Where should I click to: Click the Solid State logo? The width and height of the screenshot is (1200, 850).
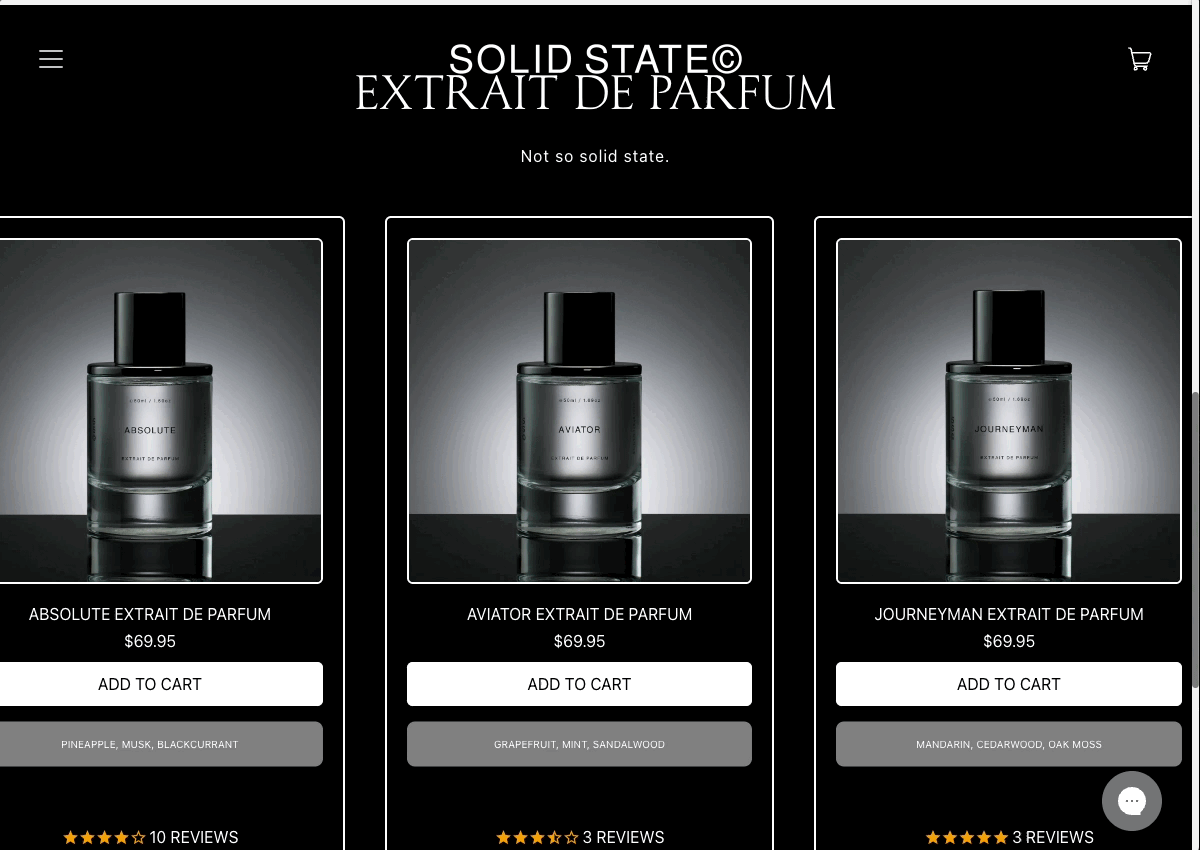tap(595, 60)
